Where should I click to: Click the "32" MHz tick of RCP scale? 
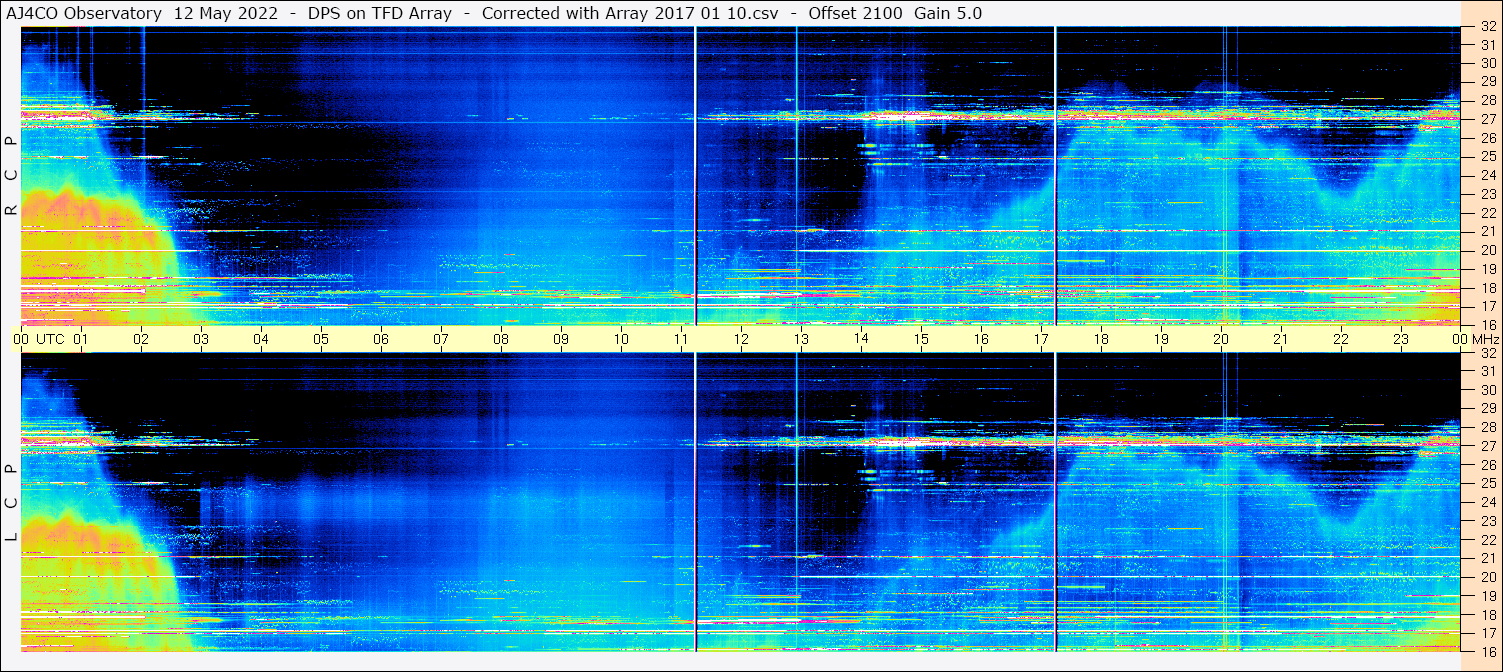[1487, 26]
